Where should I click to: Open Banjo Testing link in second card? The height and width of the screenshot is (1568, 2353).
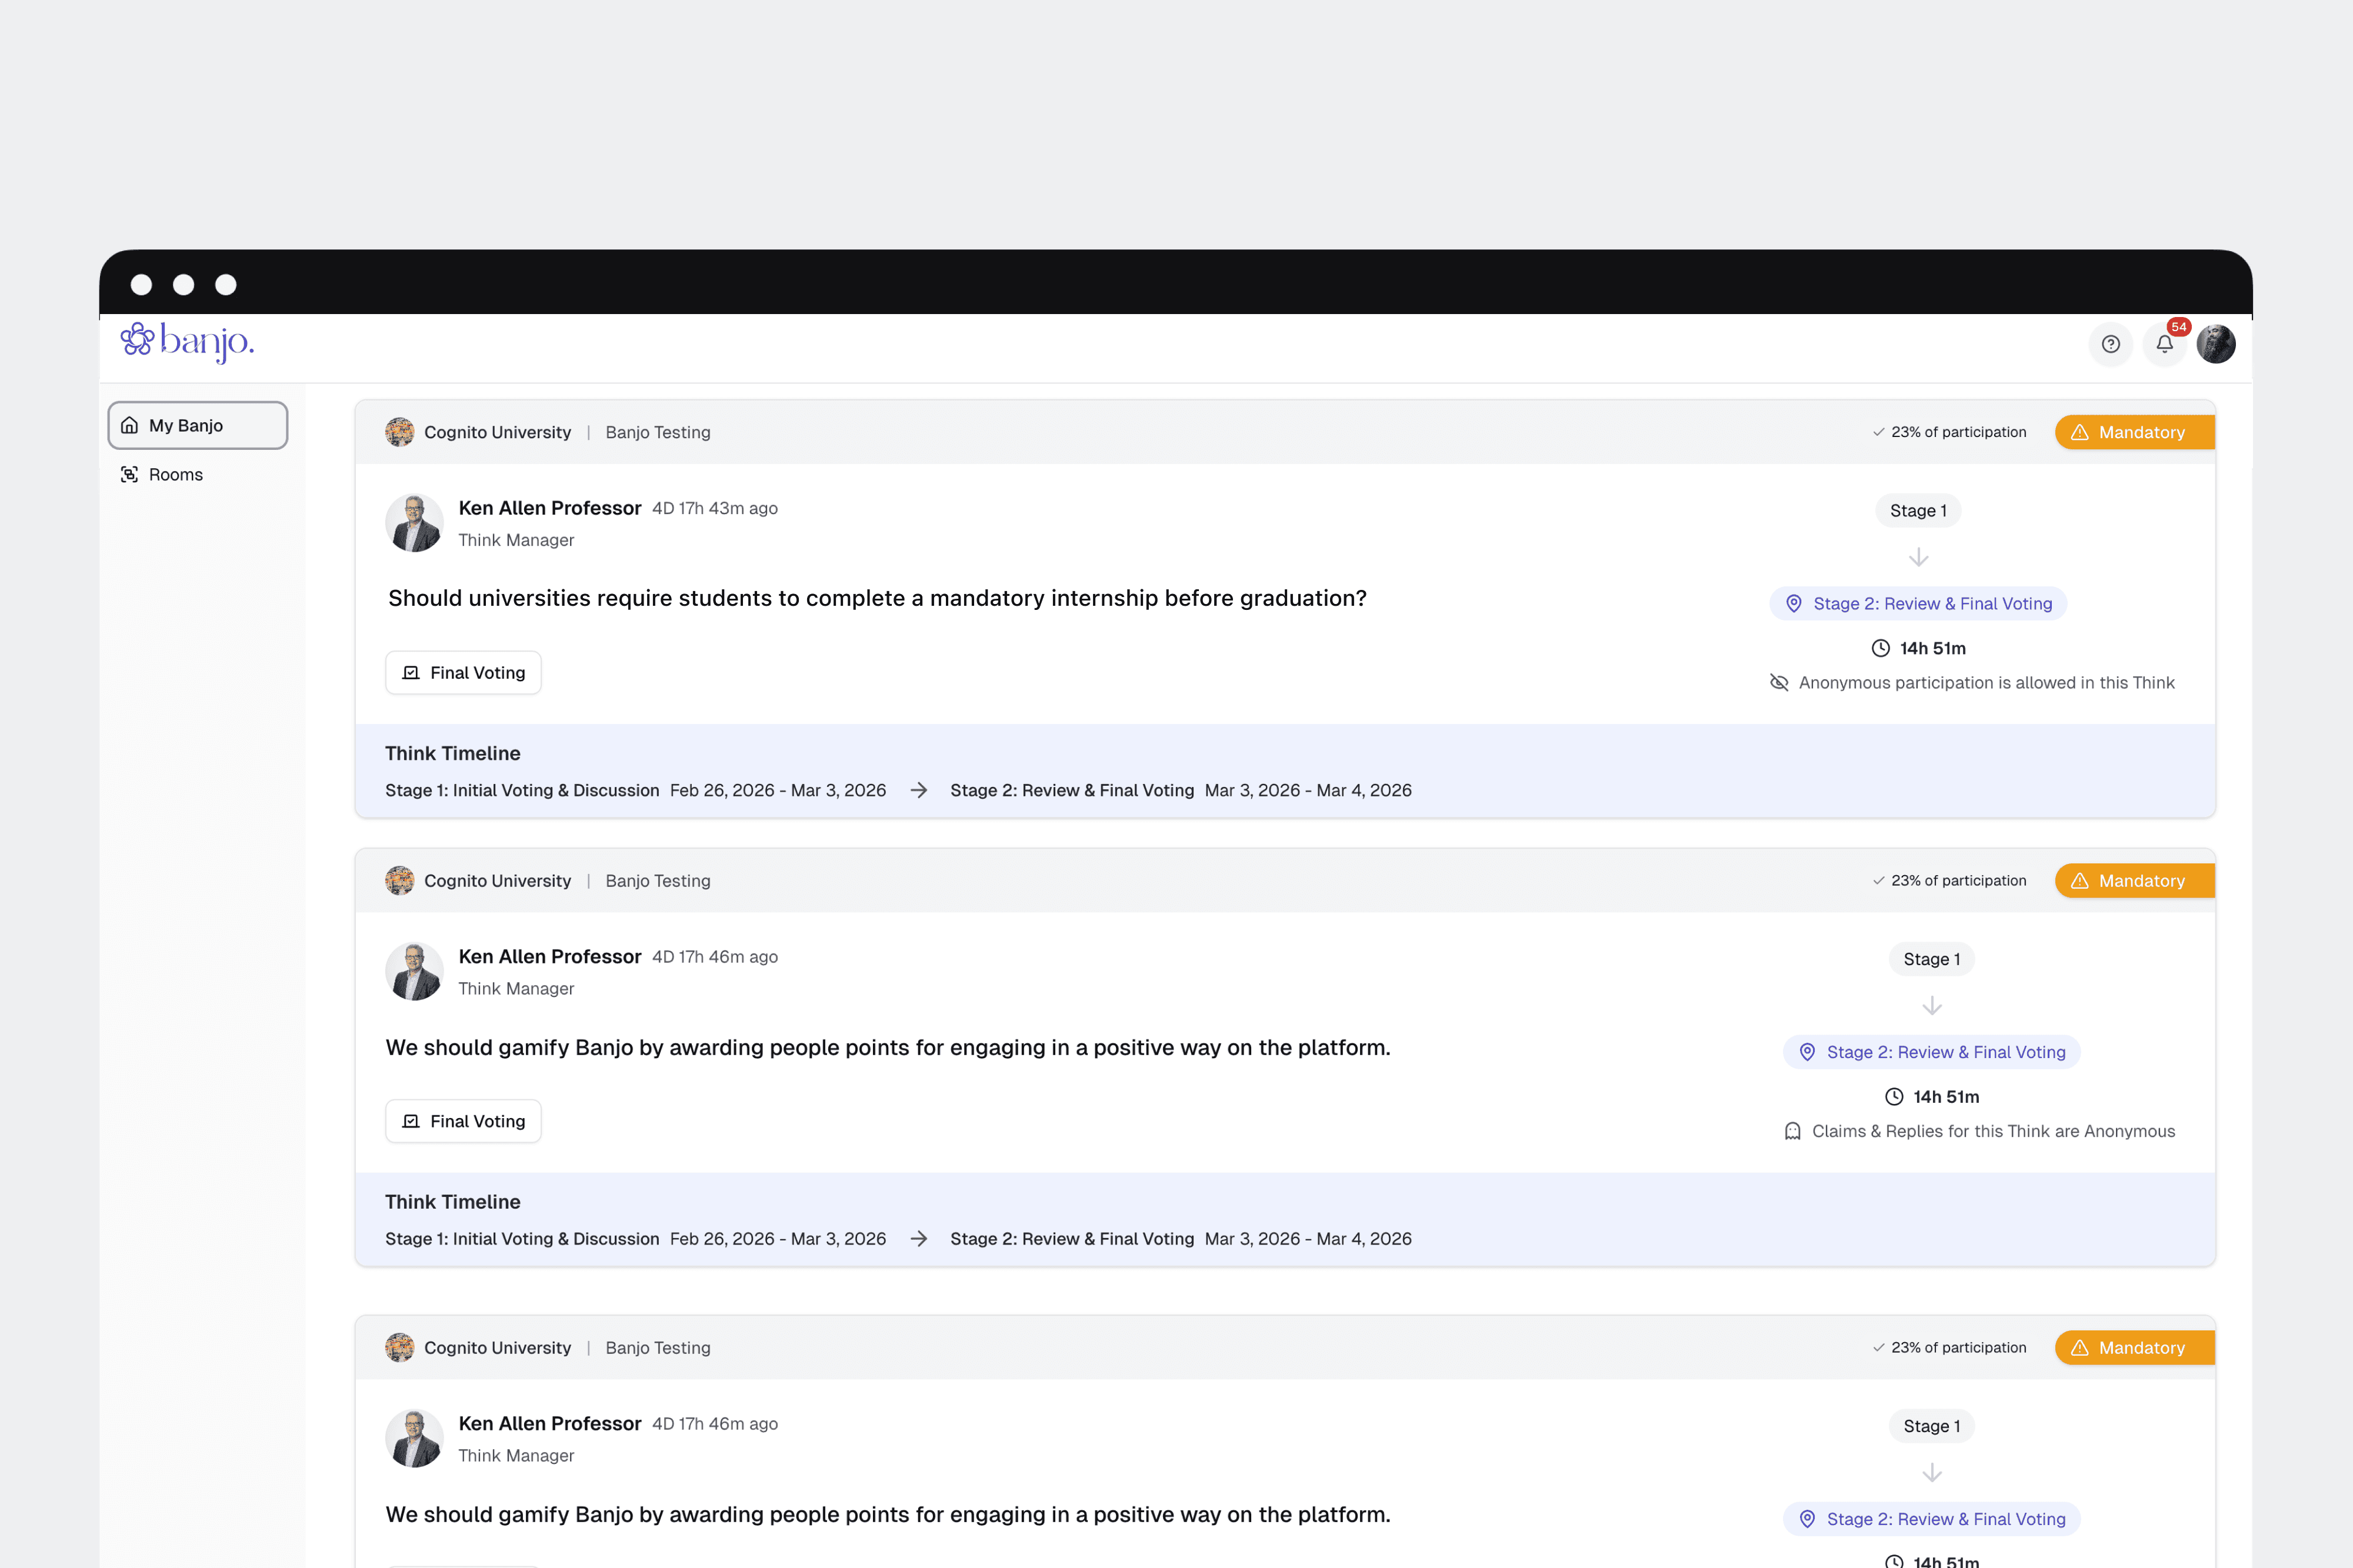coord(657,880)
